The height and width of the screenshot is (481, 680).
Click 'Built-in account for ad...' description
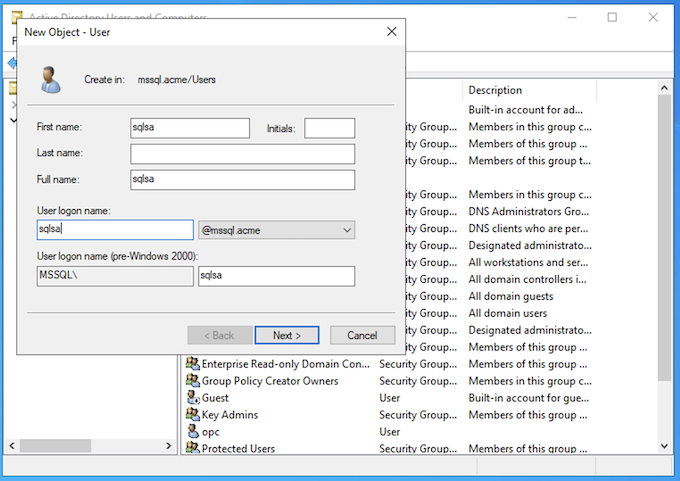point(525,110)
